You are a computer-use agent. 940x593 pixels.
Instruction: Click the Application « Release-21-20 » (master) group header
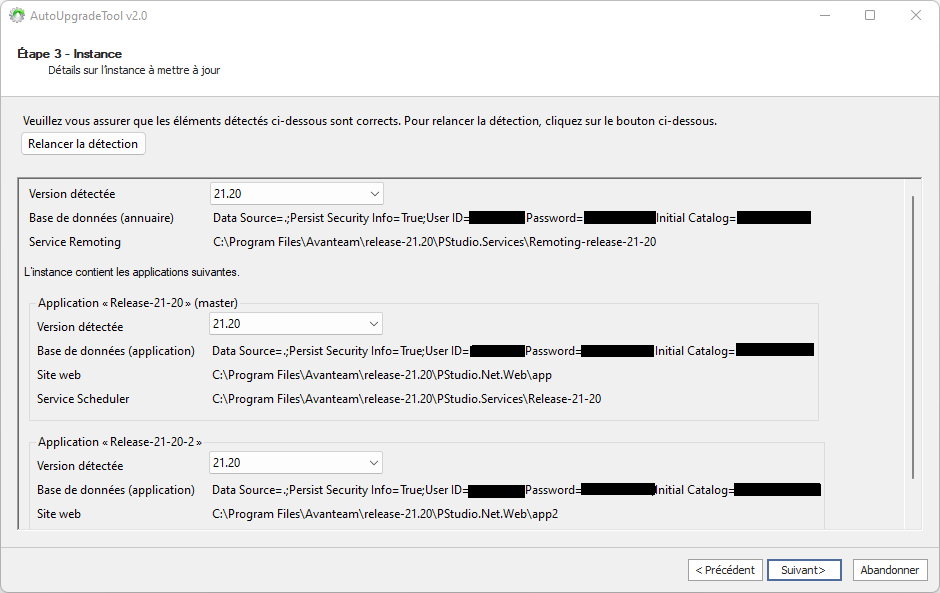coord(137,303)
